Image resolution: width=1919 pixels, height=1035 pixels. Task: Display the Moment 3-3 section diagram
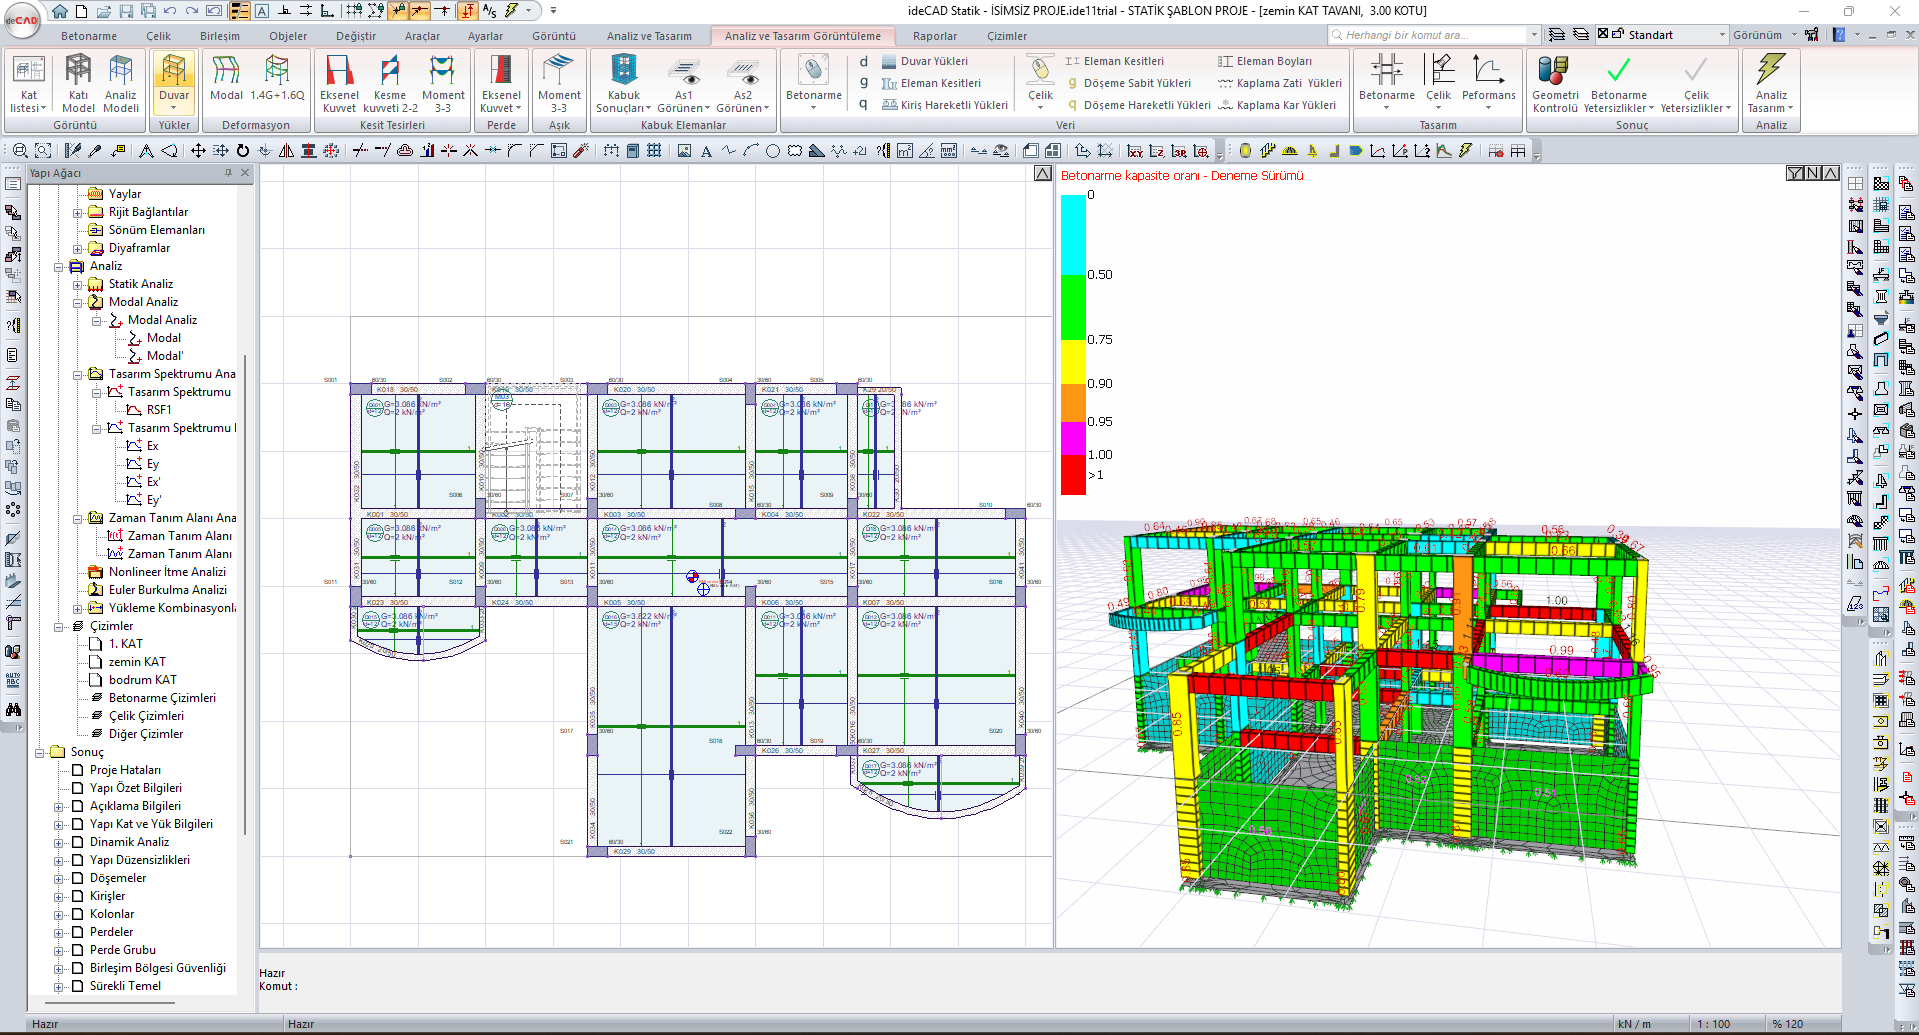click(443, 84)
